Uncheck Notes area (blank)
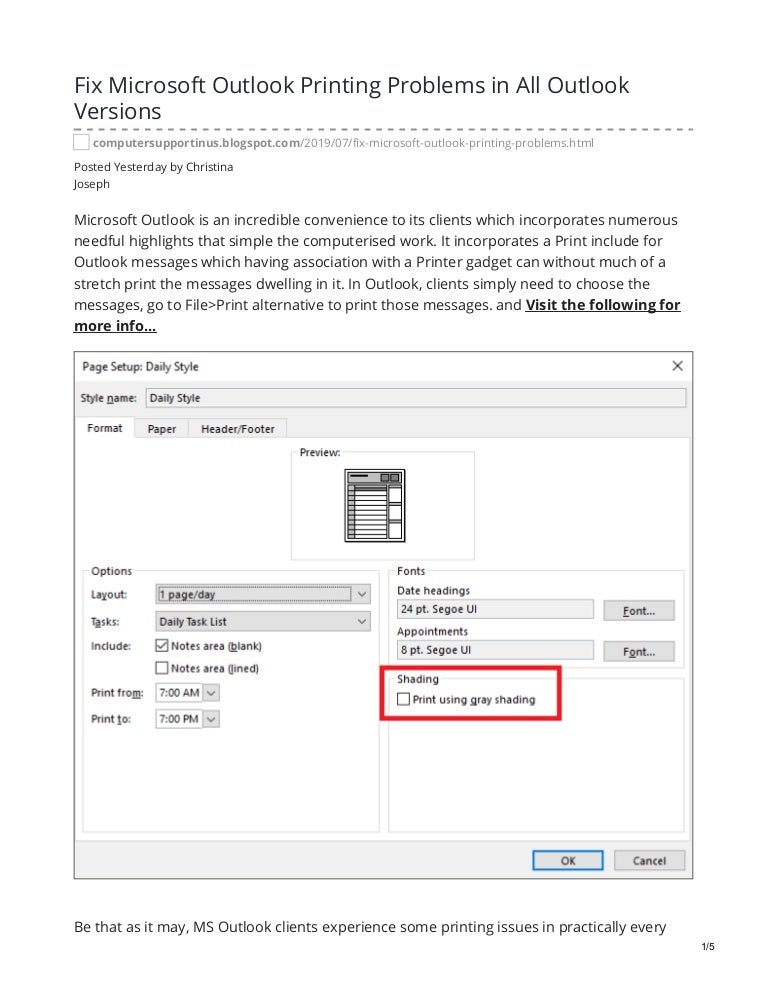 click(x=162, y=645)
